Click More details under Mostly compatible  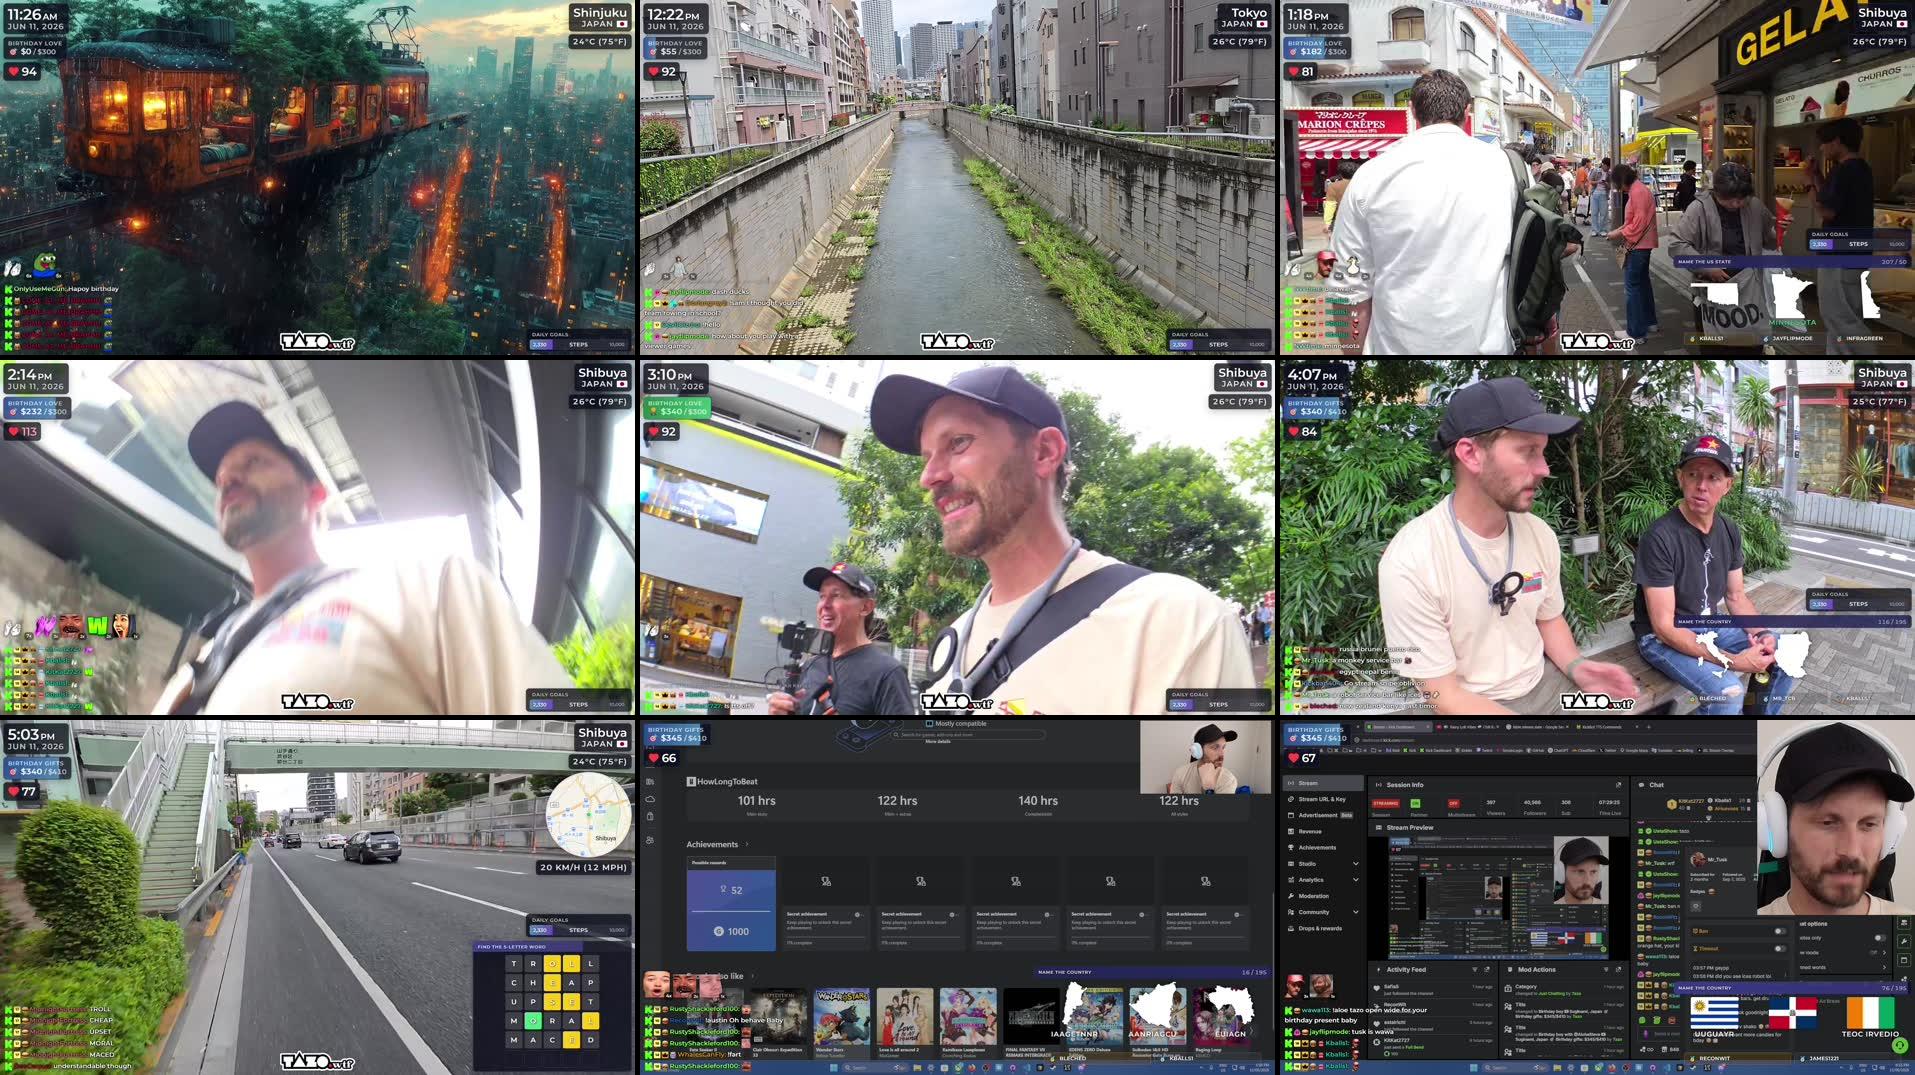click(938, 742)
